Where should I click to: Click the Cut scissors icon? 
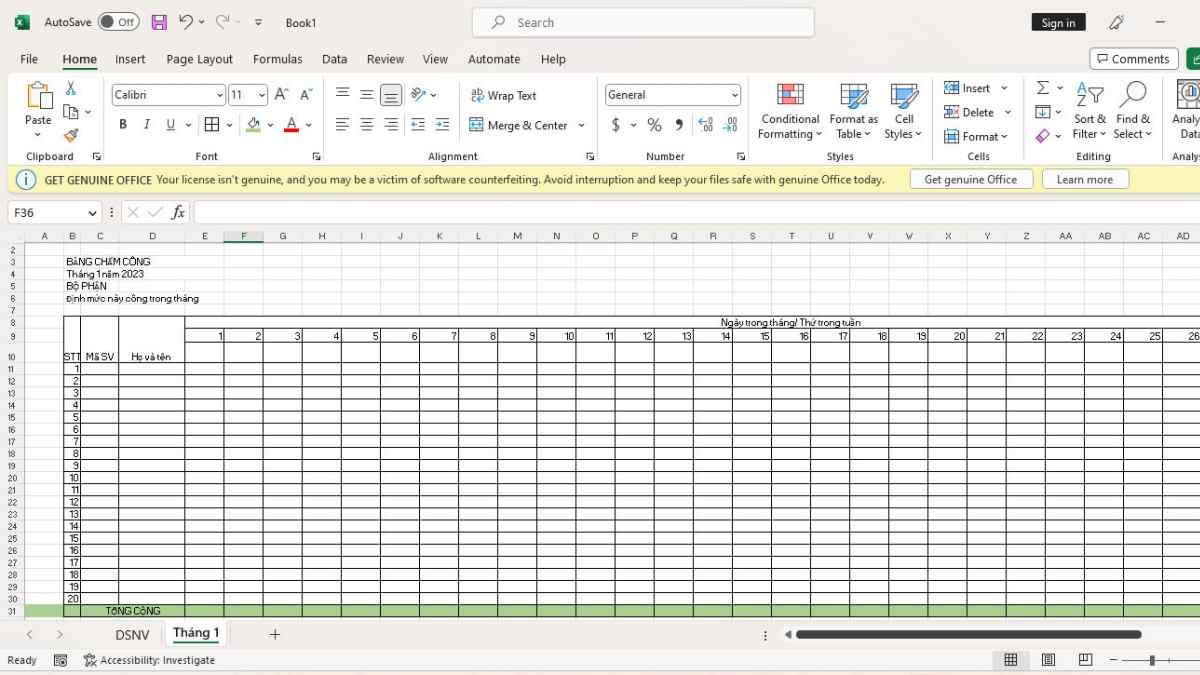click(x=71, y=89)
